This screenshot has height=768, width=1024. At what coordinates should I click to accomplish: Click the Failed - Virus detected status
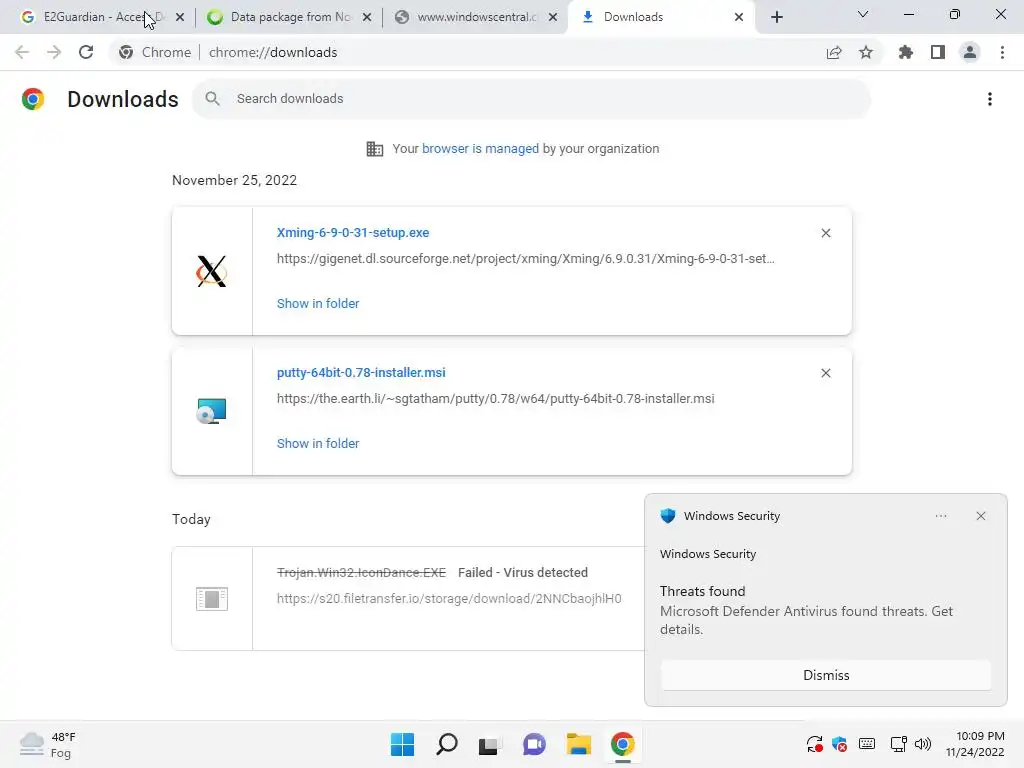point(523,573)
